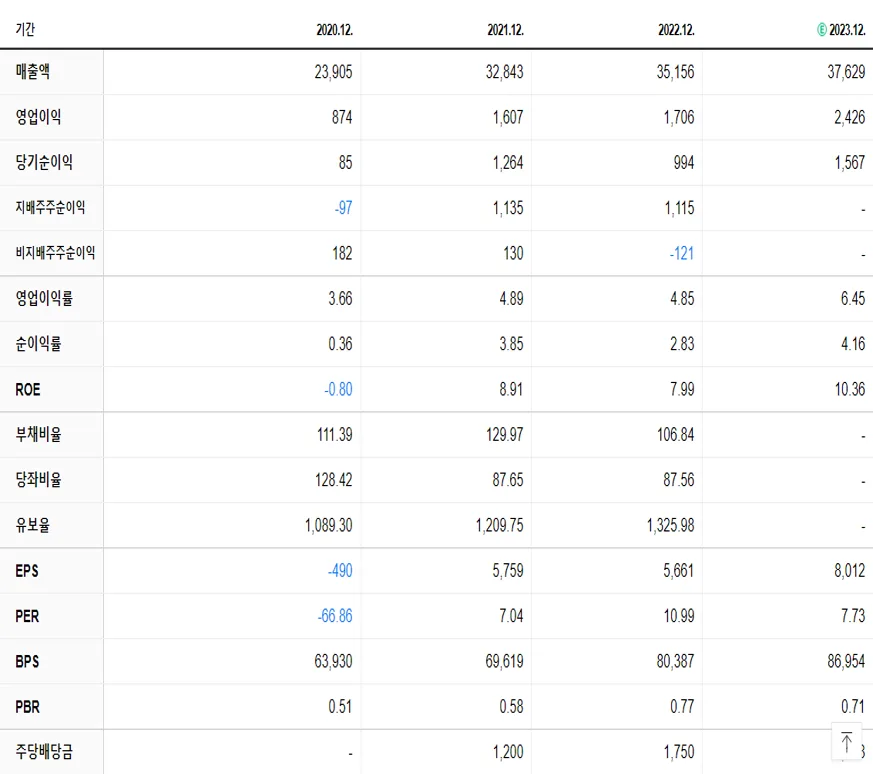Select the 1,089.30 reserve ratio value
This screenshot has width=873, height=774.
click(x=328, y=526)
